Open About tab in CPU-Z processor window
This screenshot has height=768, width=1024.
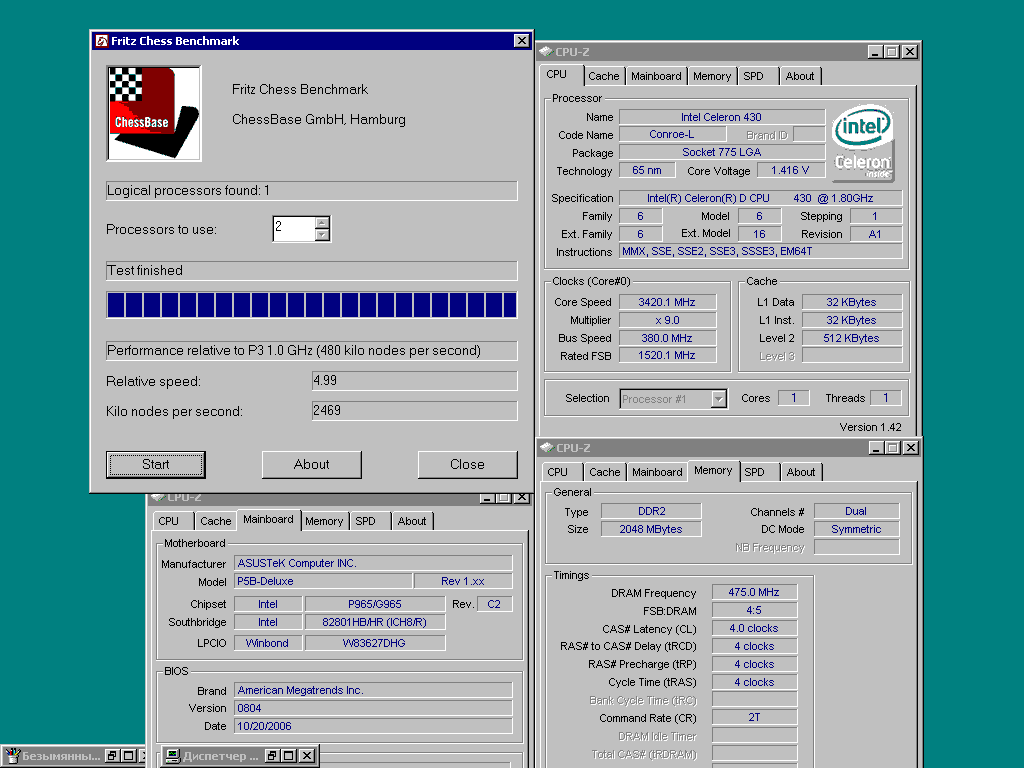[800, 76]
